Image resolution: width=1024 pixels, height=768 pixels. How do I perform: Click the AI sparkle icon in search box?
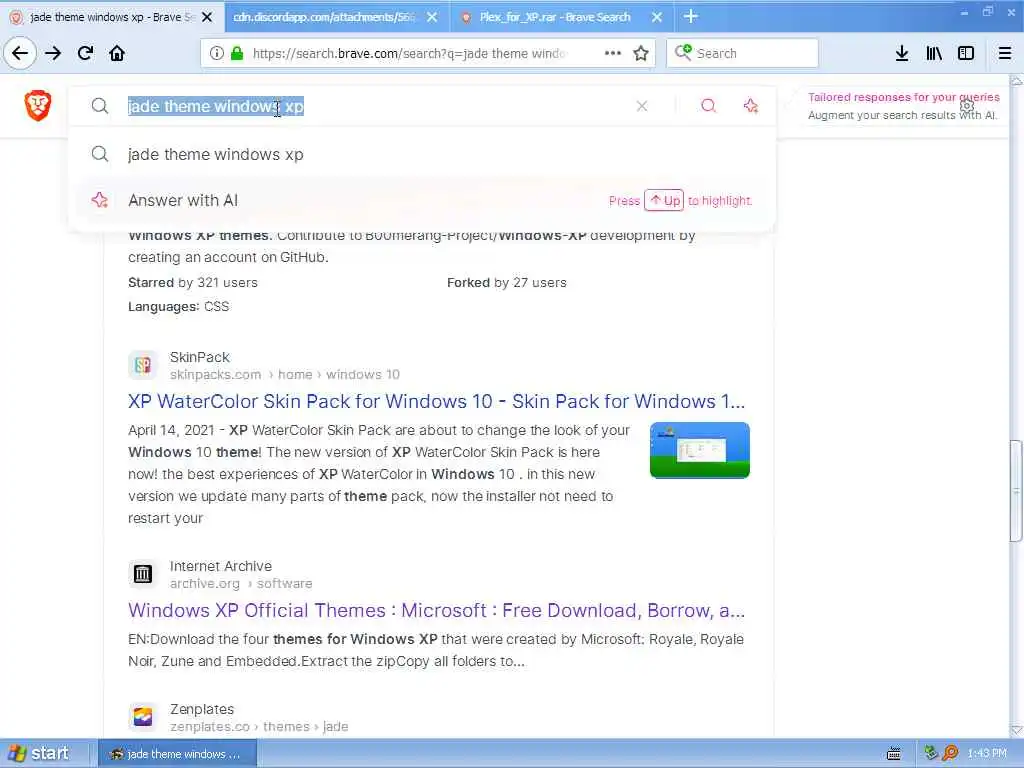pyautogui.click(x=751, y=105)
